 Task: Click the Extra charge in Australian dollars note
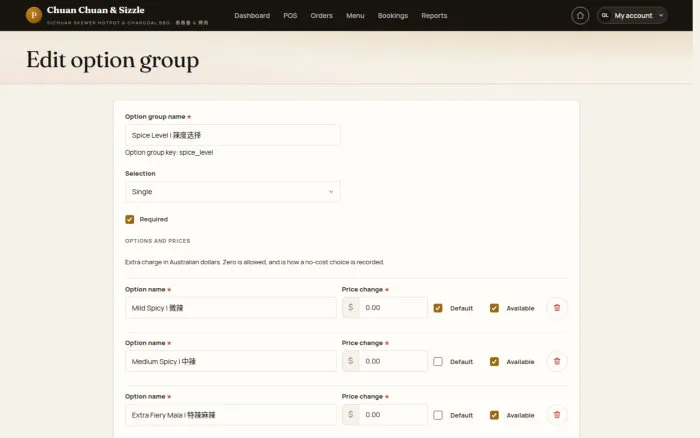(x=254, y=262)
